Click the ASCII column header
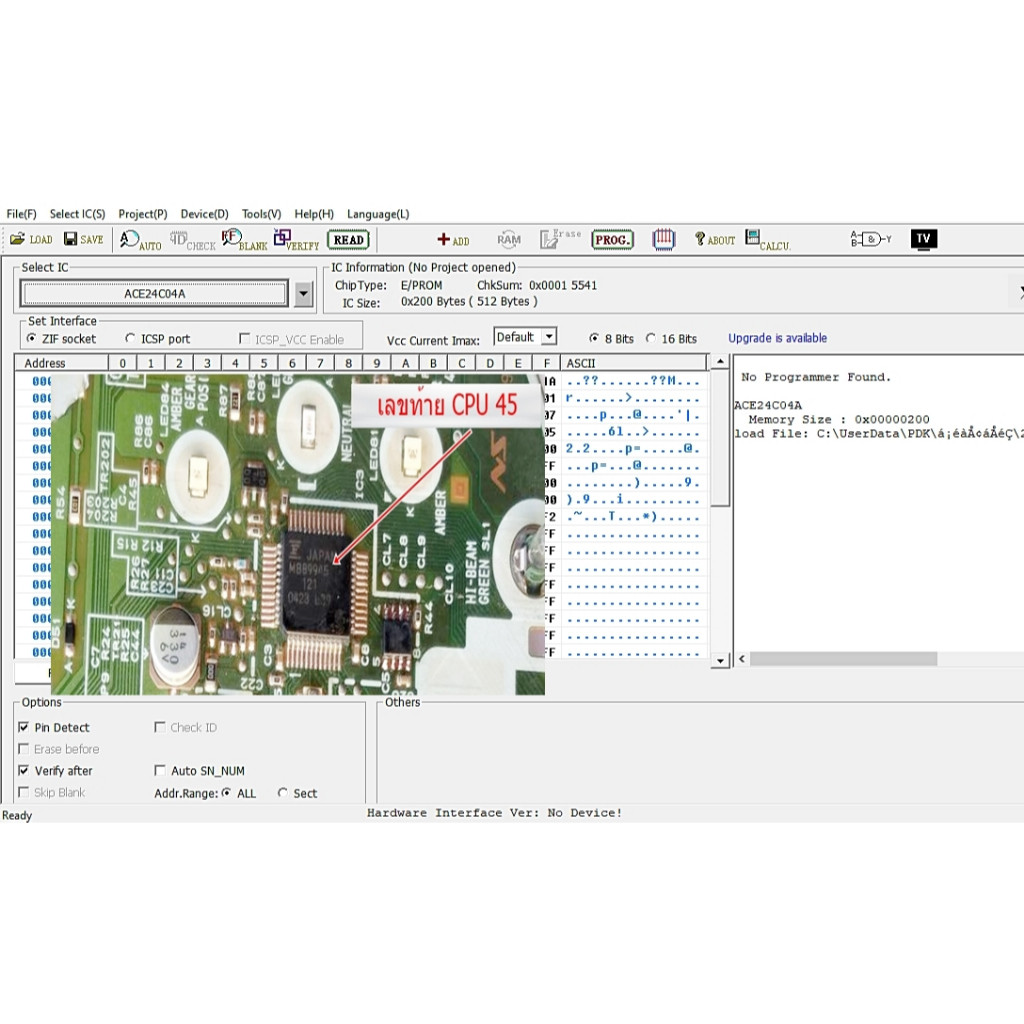Image resolution: width=1024 pixels, height=1024 pixels. pos(633,362)
